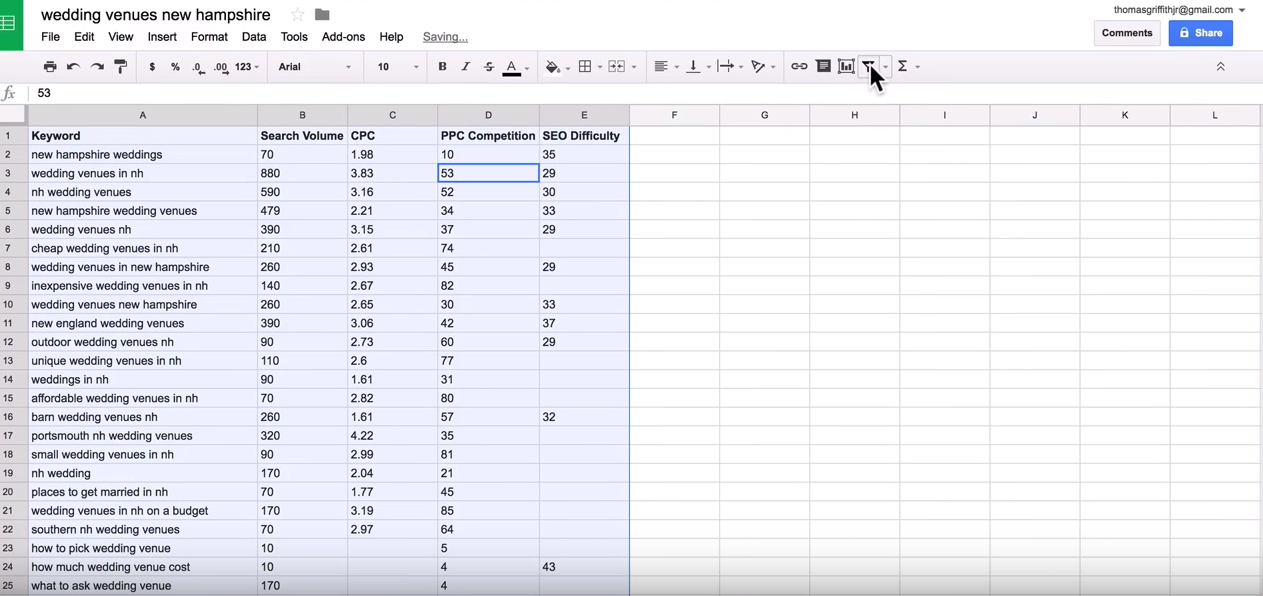Insert a link with the link icon
Image resolution: width=1263 pixels, height=596 pixels.
[799, 67]
